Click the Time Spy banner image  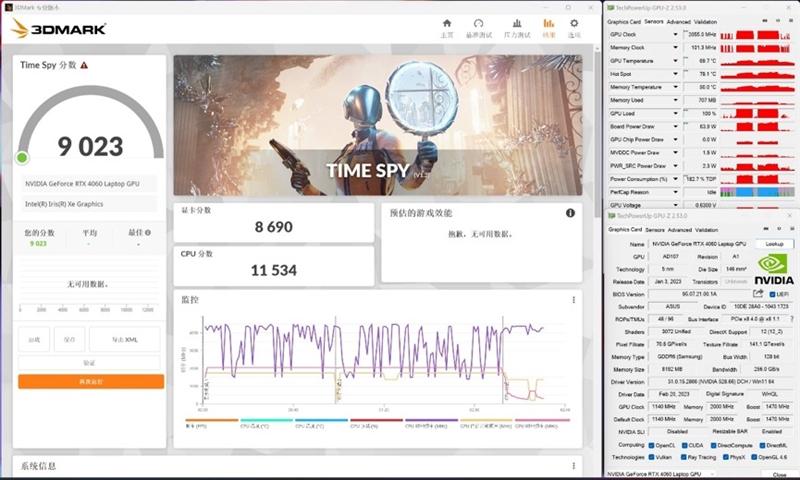(378, 125)
